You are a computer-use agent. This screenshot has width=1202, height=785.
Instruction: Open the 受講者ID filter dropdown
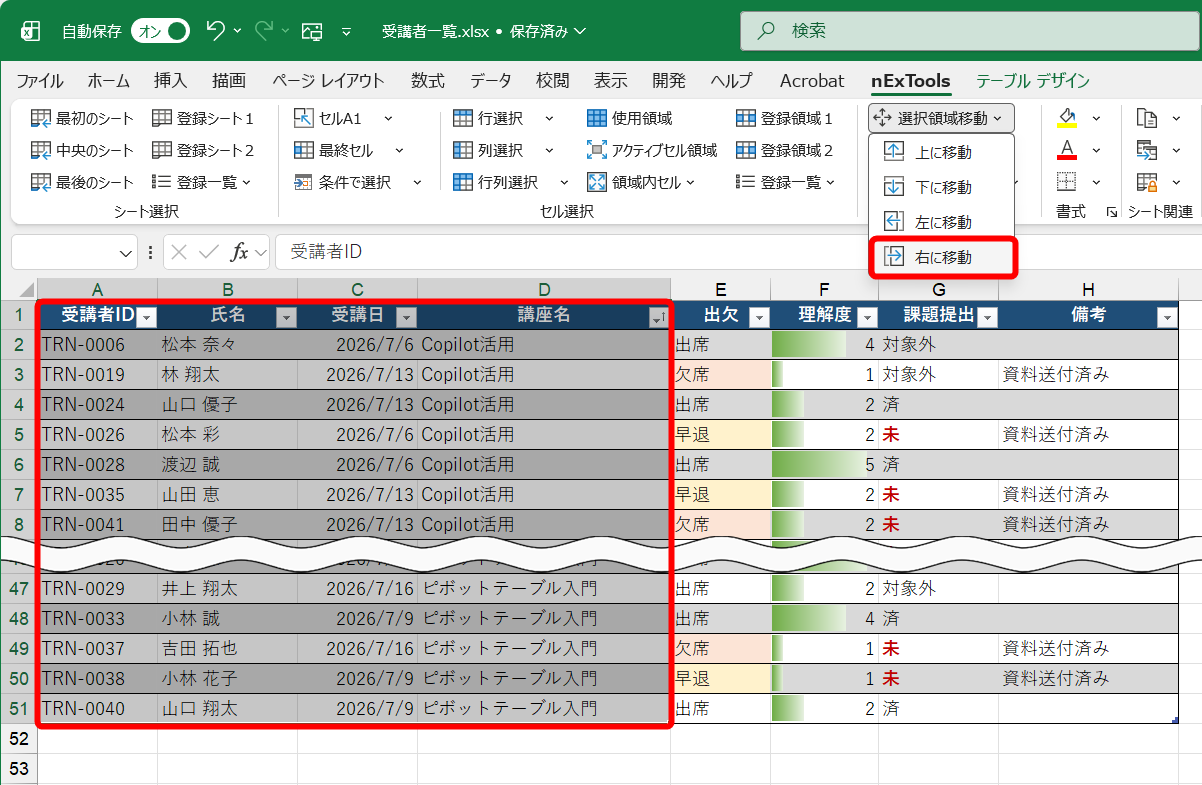click(146, 317)
